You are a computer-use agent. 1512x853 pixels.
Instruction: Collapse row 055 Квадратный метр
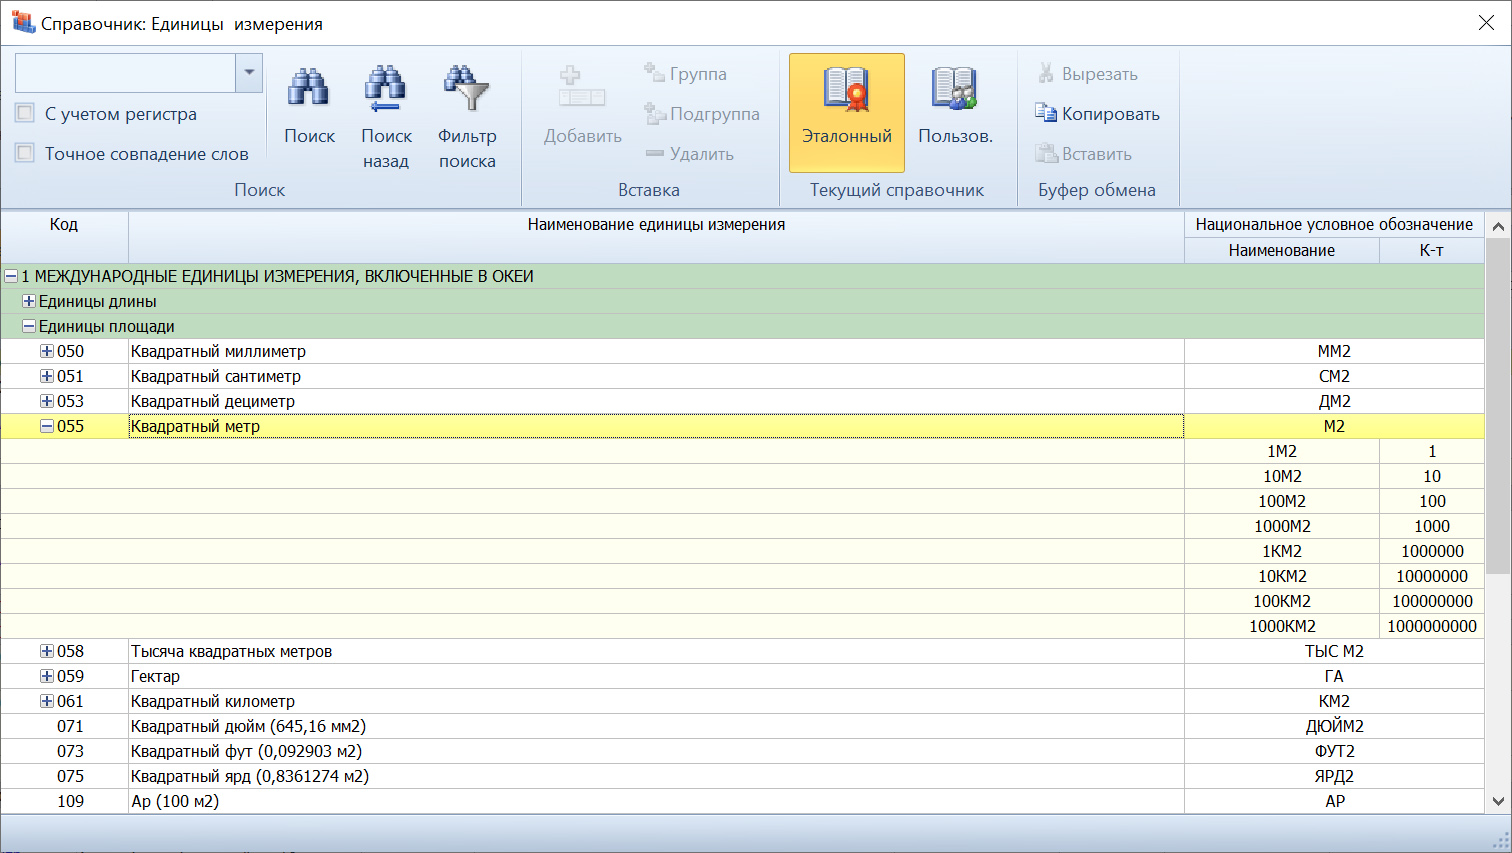47,426
